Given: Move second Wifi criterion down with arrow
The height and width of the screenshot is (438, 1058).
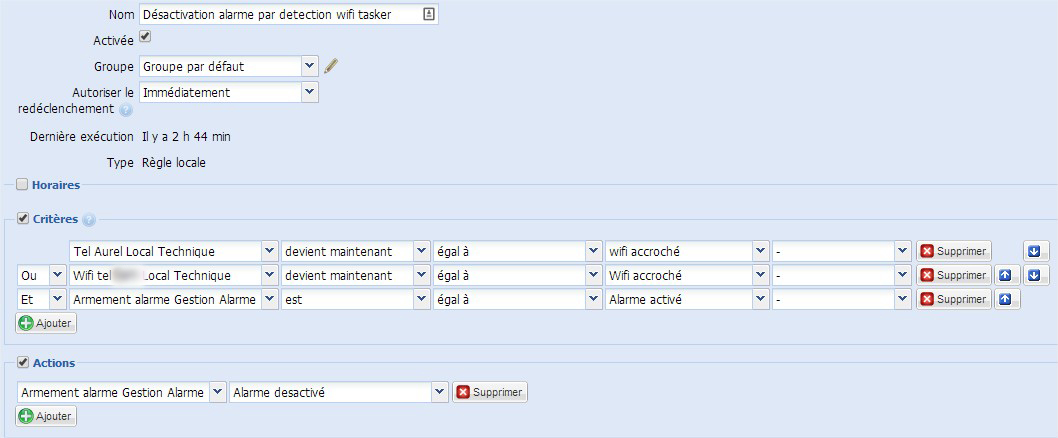Looking at the screenshot, I should (x=1036, y=275).
